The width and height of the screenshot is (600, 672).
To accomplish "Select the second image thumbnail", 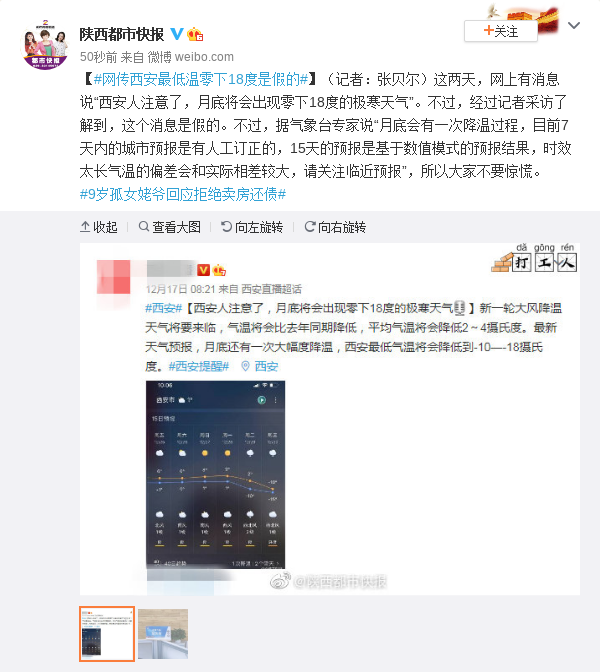I will [x=163, y=634].
